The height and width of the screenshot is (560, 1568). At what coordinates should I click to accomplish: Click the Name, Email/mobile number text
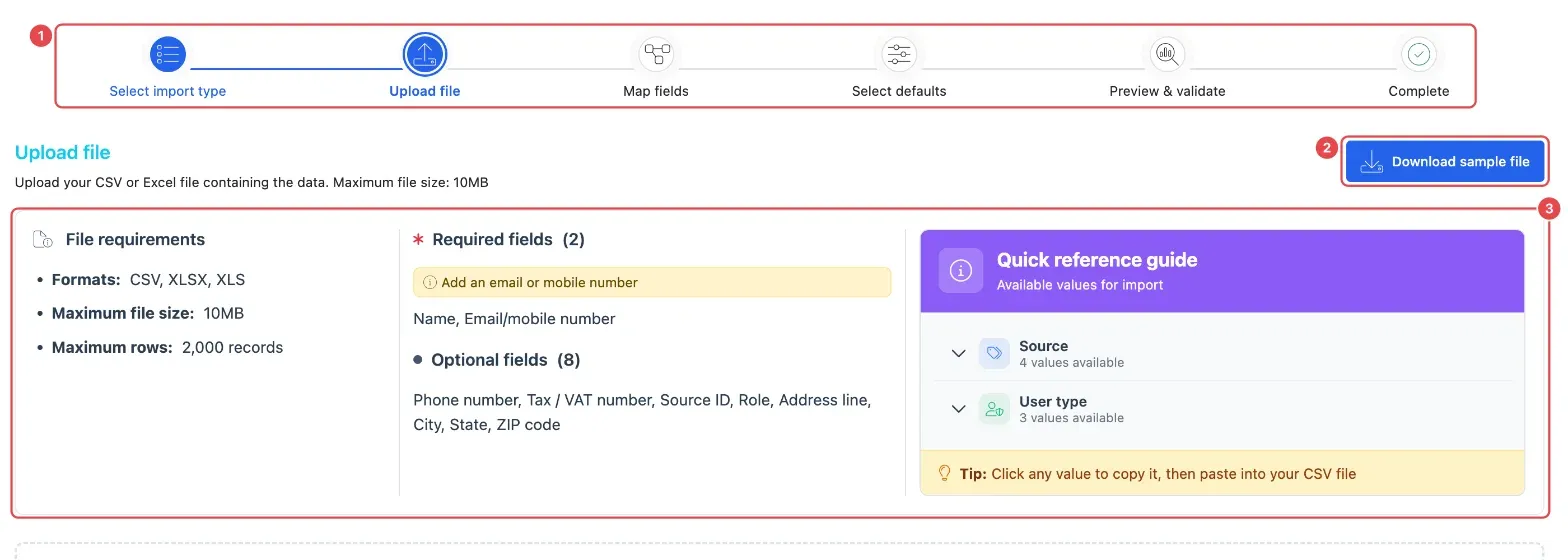pyautogui.click(x=514, y=319)
